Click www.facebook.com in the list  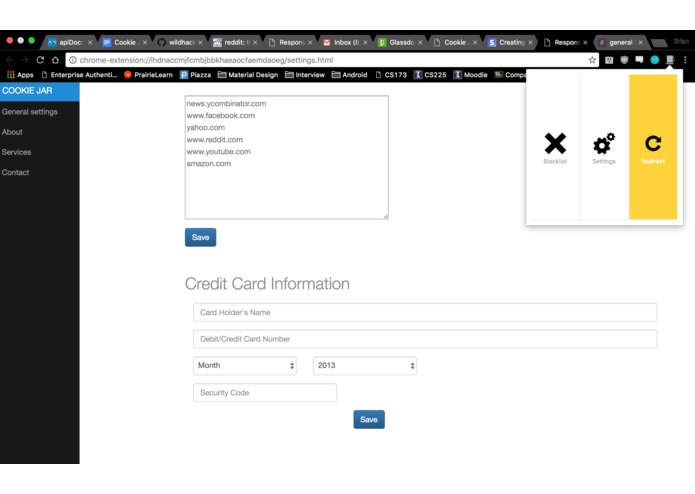point(220,116)
